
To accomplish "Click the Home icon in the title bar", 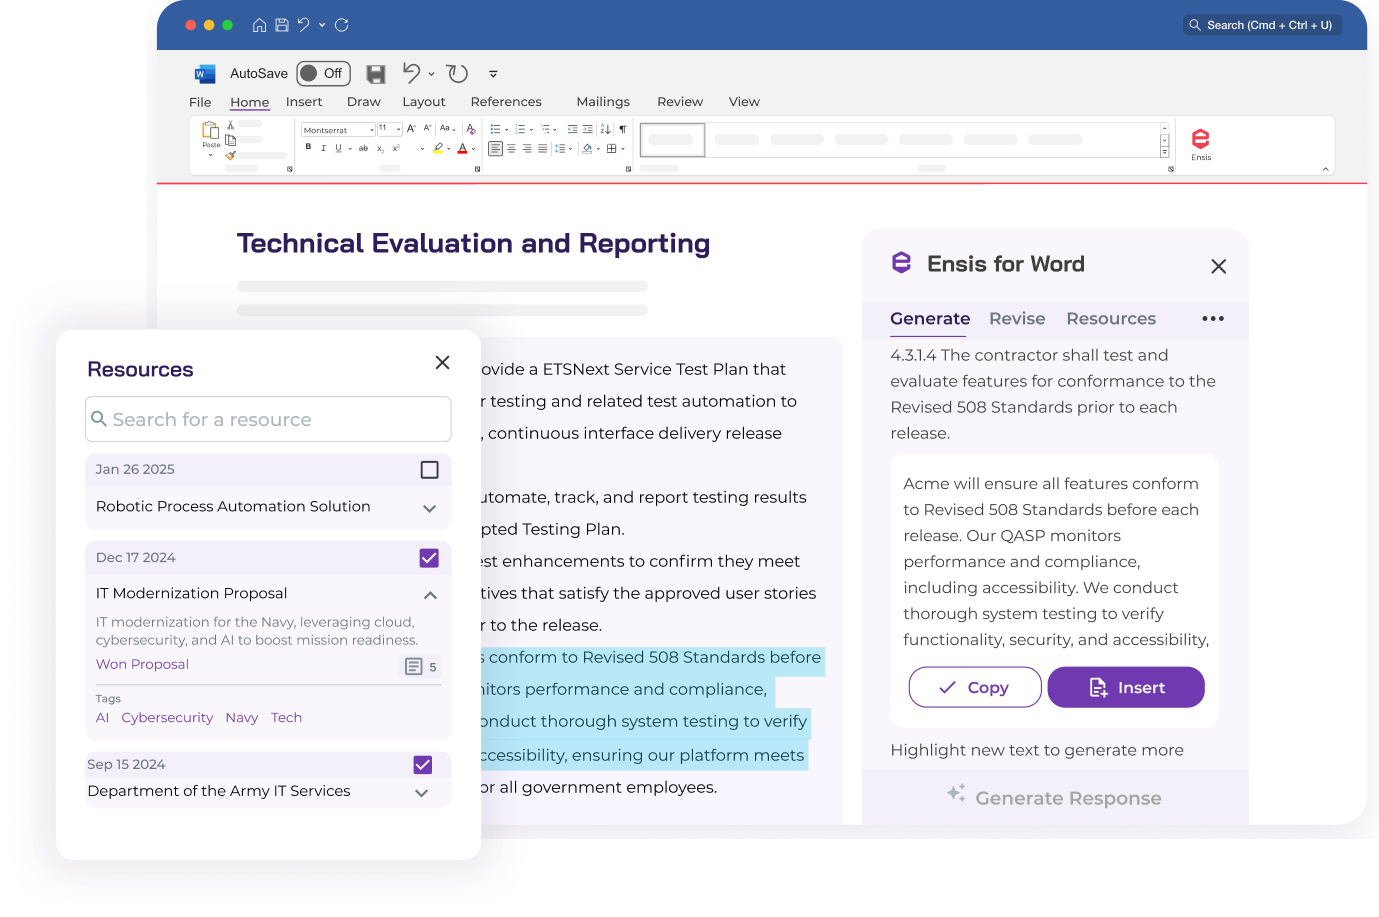I will point(259,25).
